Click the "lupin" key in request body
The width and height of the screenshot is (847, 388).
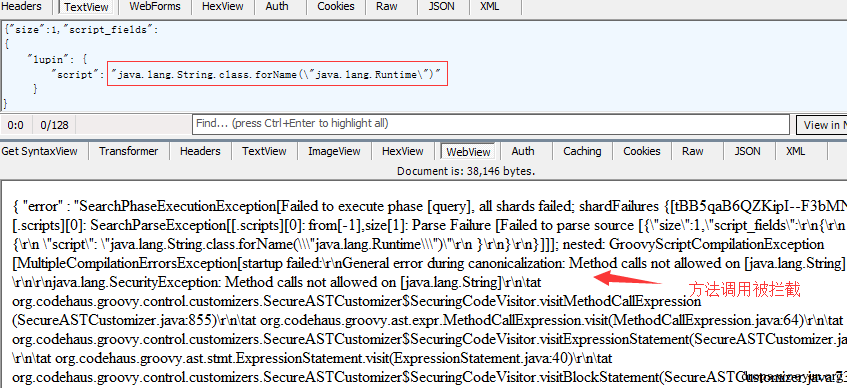(52, 59)
